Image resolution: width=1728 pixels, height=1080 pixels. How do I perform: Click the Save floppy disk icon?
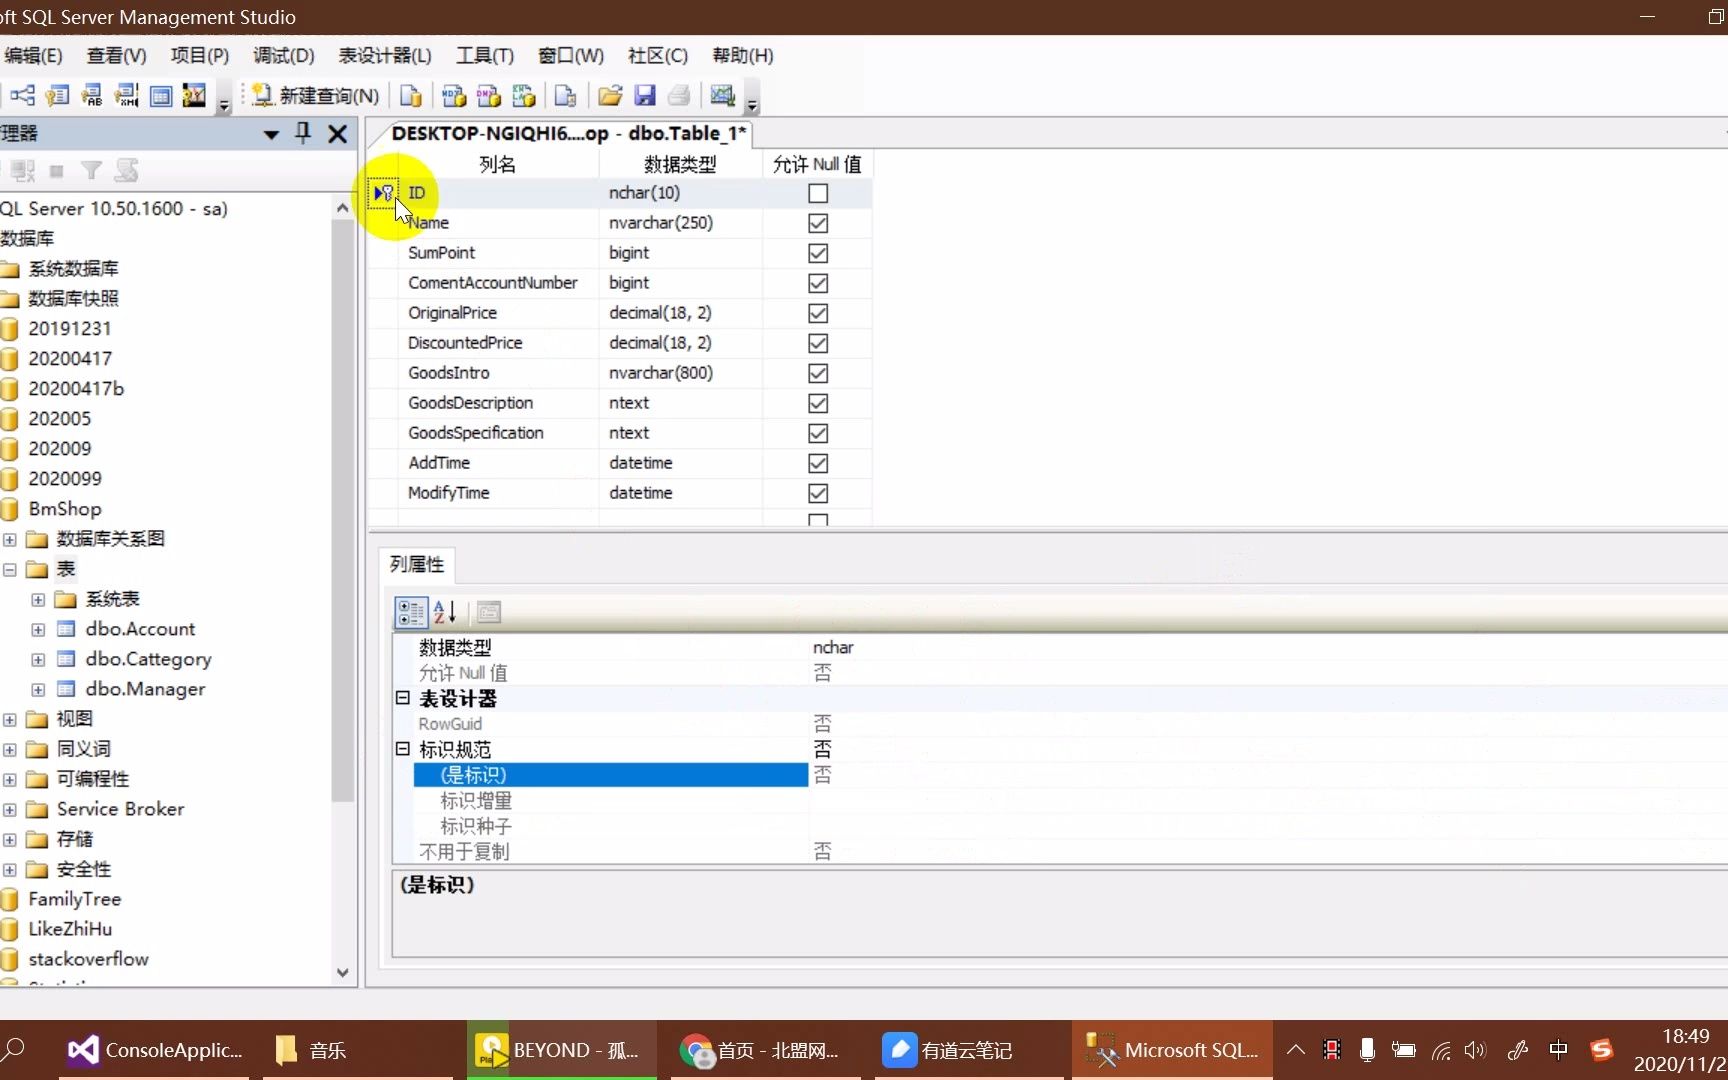(645, 95)
